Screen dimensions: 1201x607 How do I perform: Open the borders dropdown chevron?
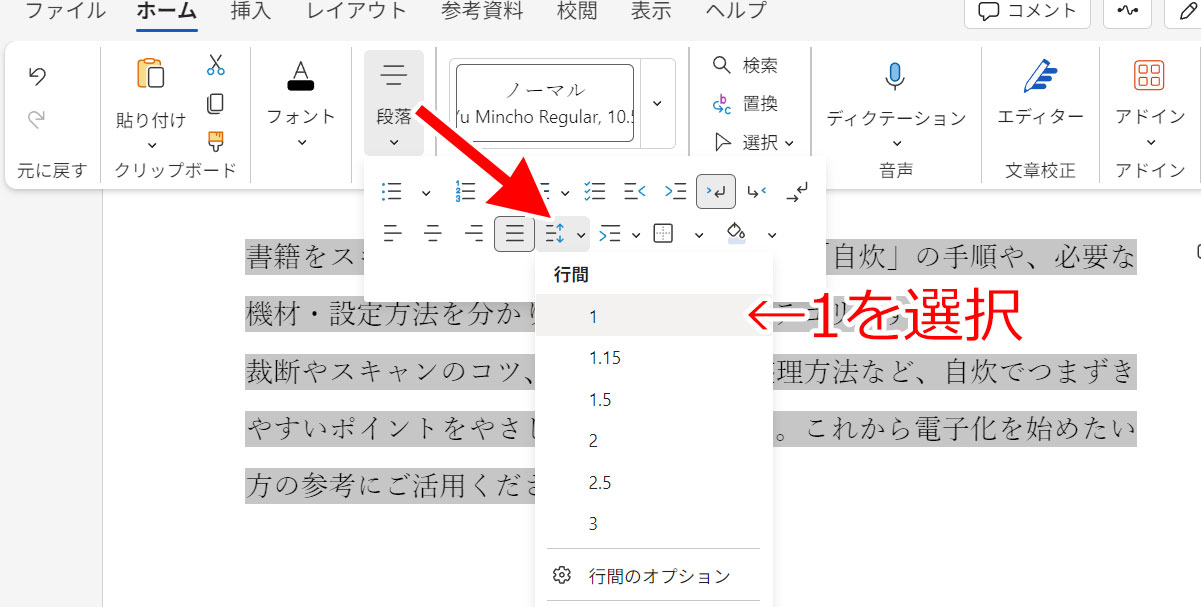coord(699,235)
